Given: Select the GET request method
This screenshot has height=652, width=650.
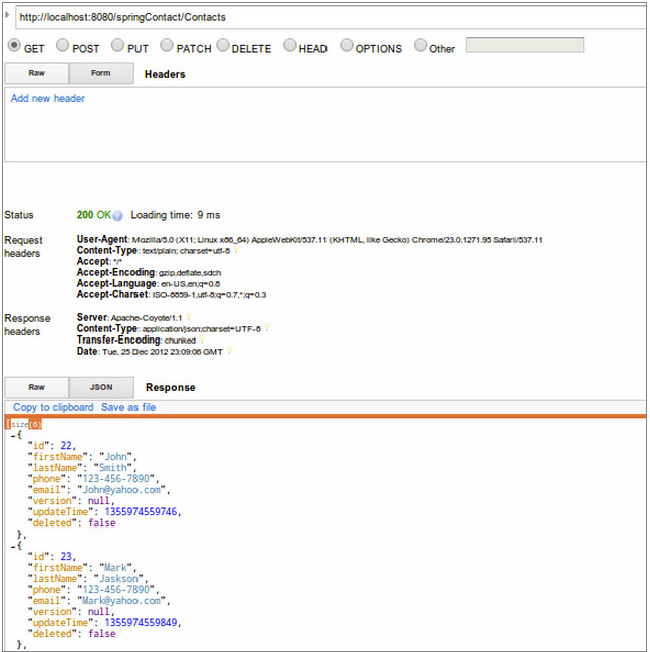Looking at the screenshot, I should pyautogui.click(x=15, y=46).
